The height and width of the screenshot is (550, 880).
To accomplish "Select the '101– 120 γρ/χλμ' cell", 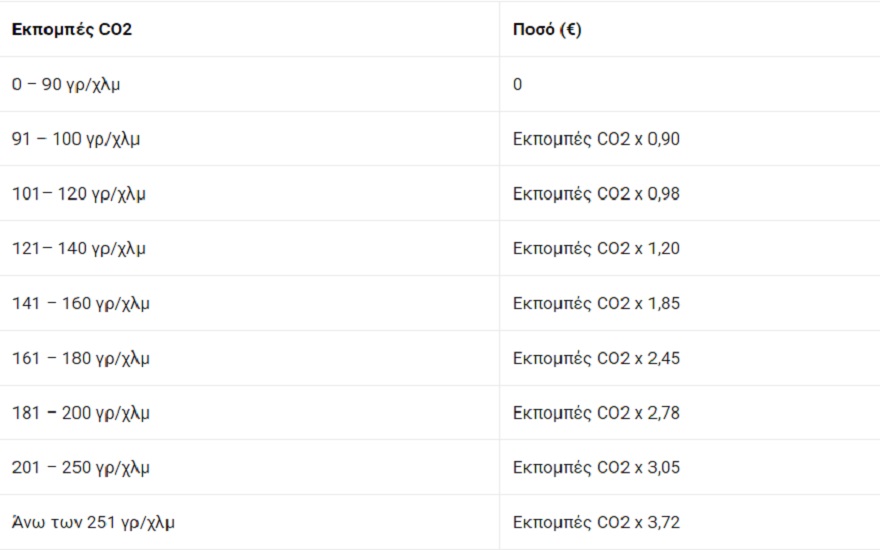I will pyautogui.click(x=79, y=194).
